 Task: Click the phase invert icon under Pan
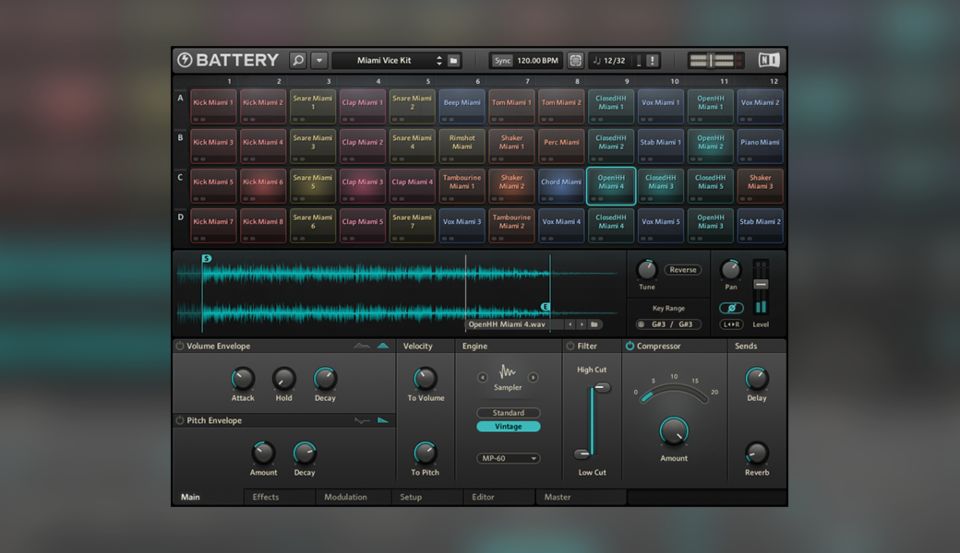click(731, 307)
